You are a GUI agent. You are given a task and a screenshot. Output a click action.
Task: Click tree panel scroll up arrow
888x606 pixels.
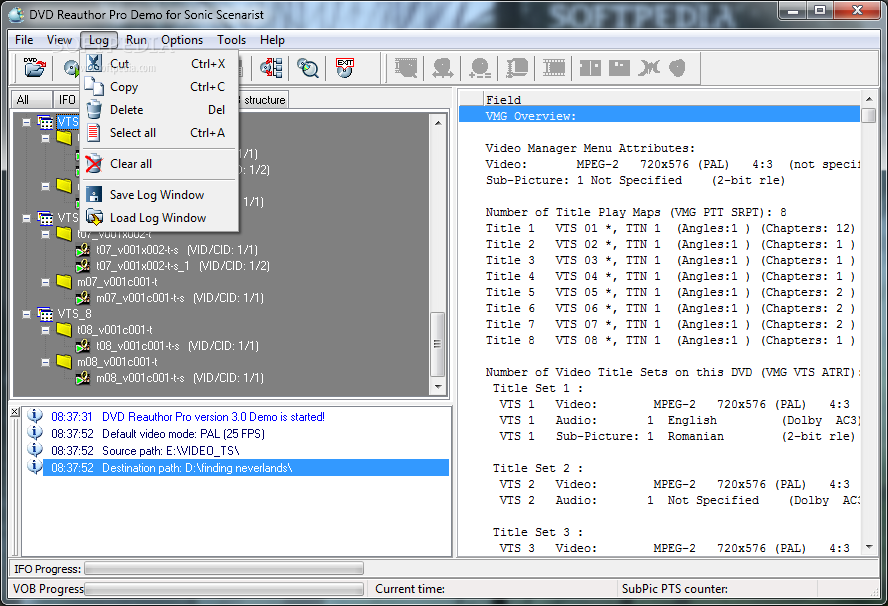[x=438, y=122]
